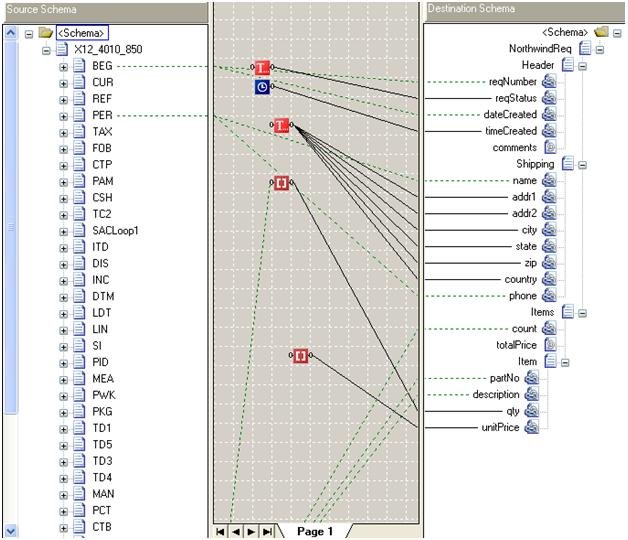Select the dateCreated field in destination
The image size is (628, 540).
pyautogui.click(x=510, y=115)
